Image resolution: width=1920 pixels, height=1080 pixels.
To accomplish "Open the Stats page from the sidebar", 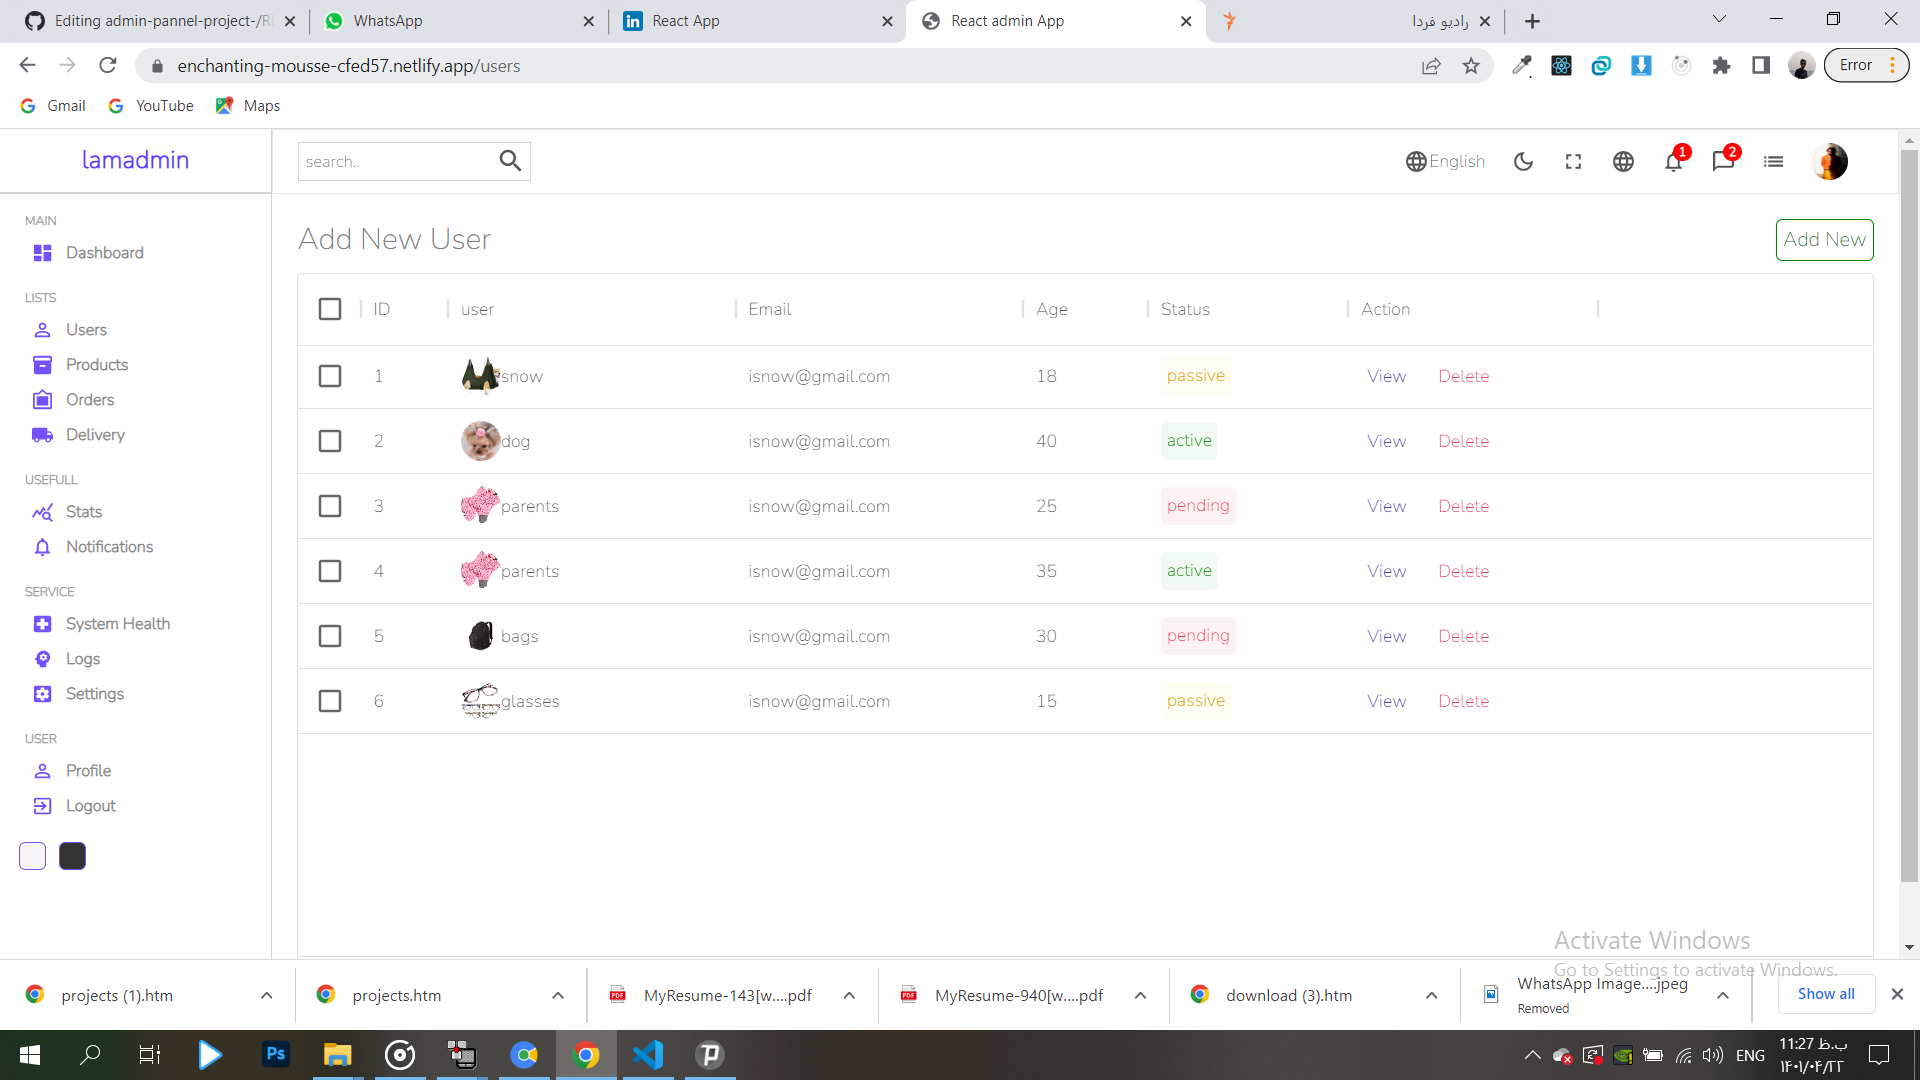I will pos(83,511).
